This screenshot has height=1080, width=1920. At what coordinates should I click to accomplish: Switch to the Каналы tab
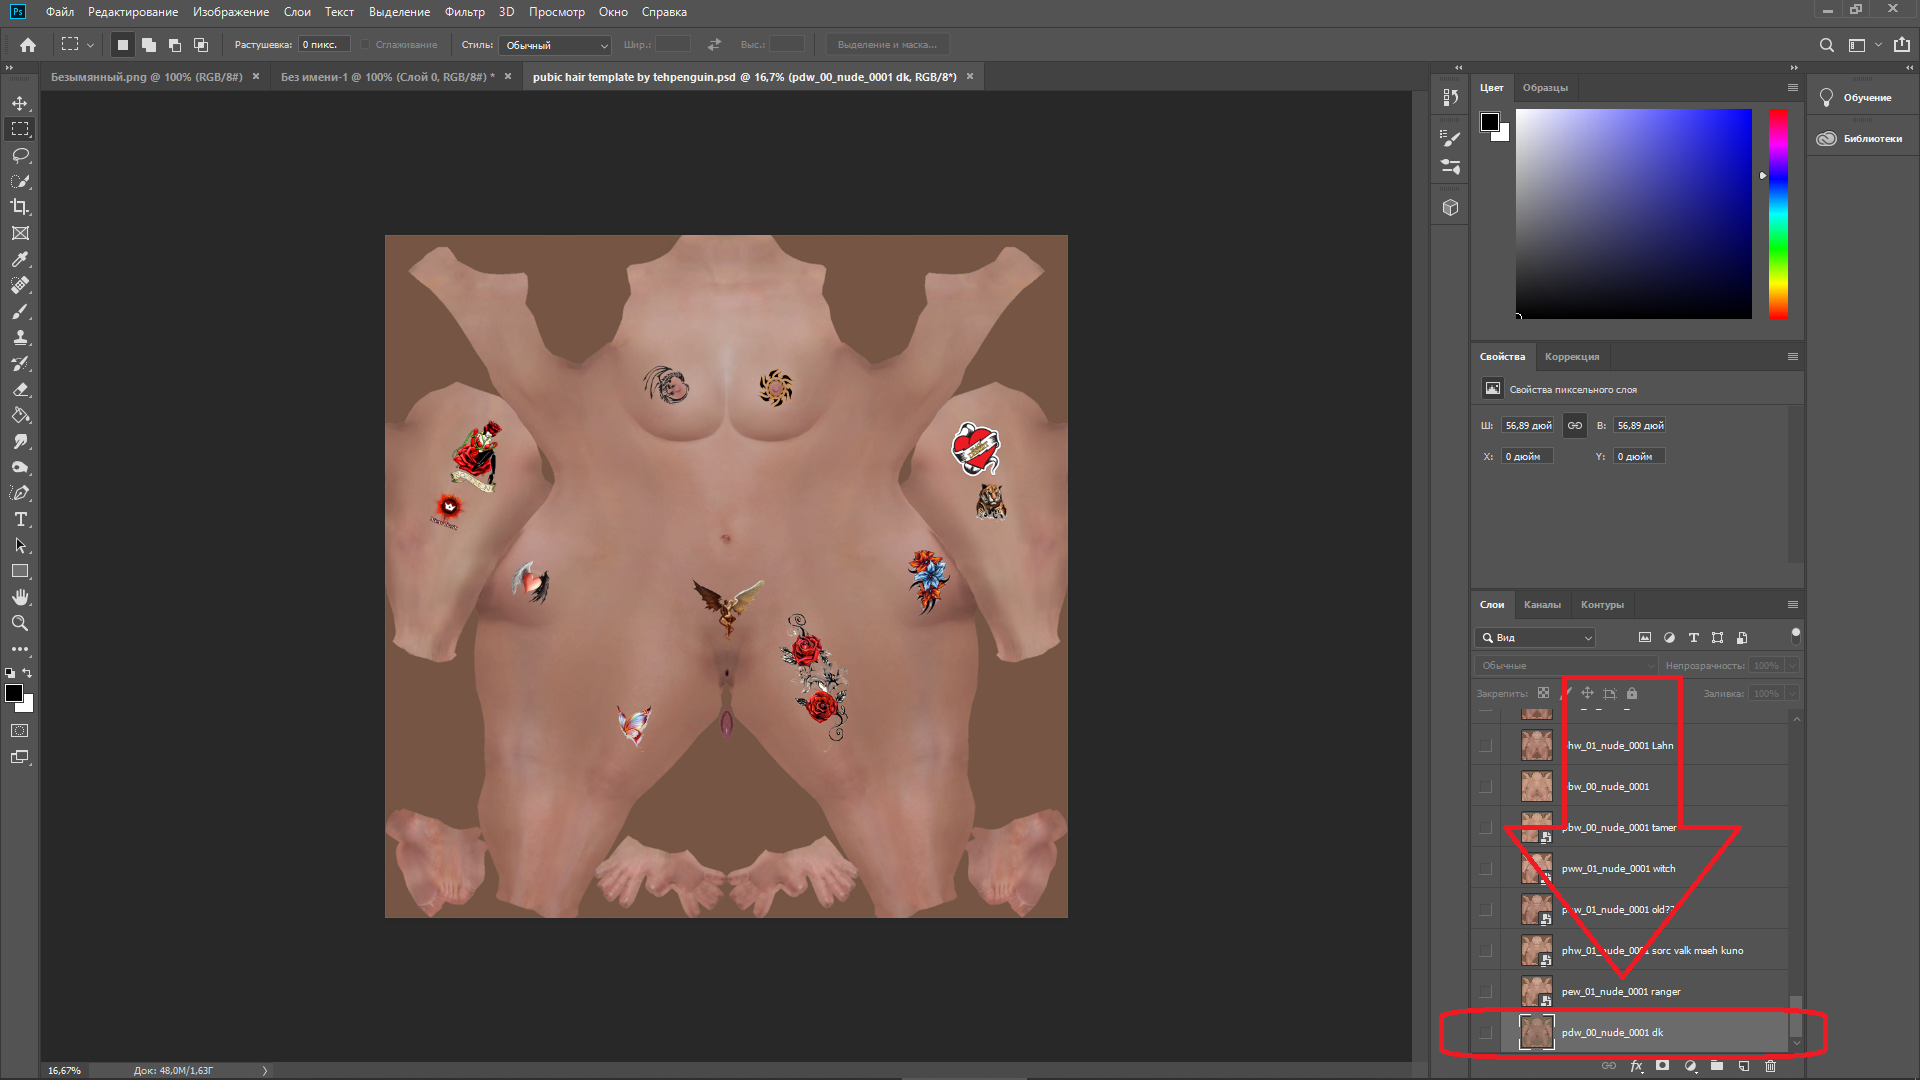point(1541,605)
